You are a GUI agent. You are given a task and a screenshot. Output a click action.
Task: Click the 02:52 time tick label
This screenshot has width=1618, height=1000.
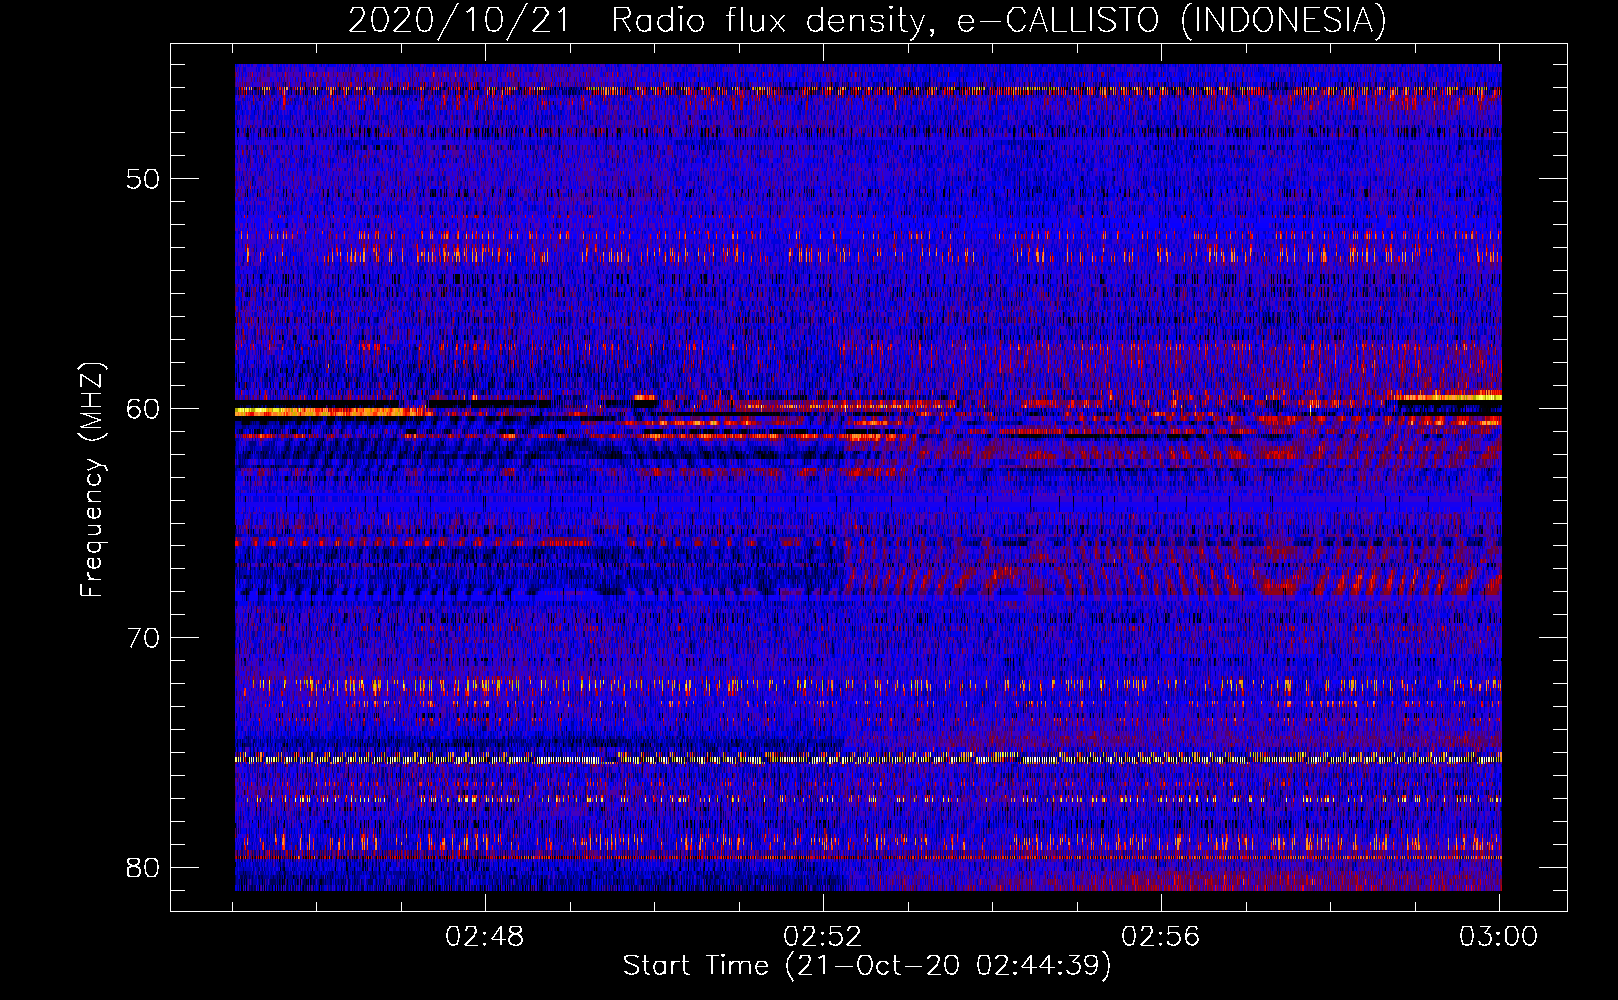click(823, 936)
